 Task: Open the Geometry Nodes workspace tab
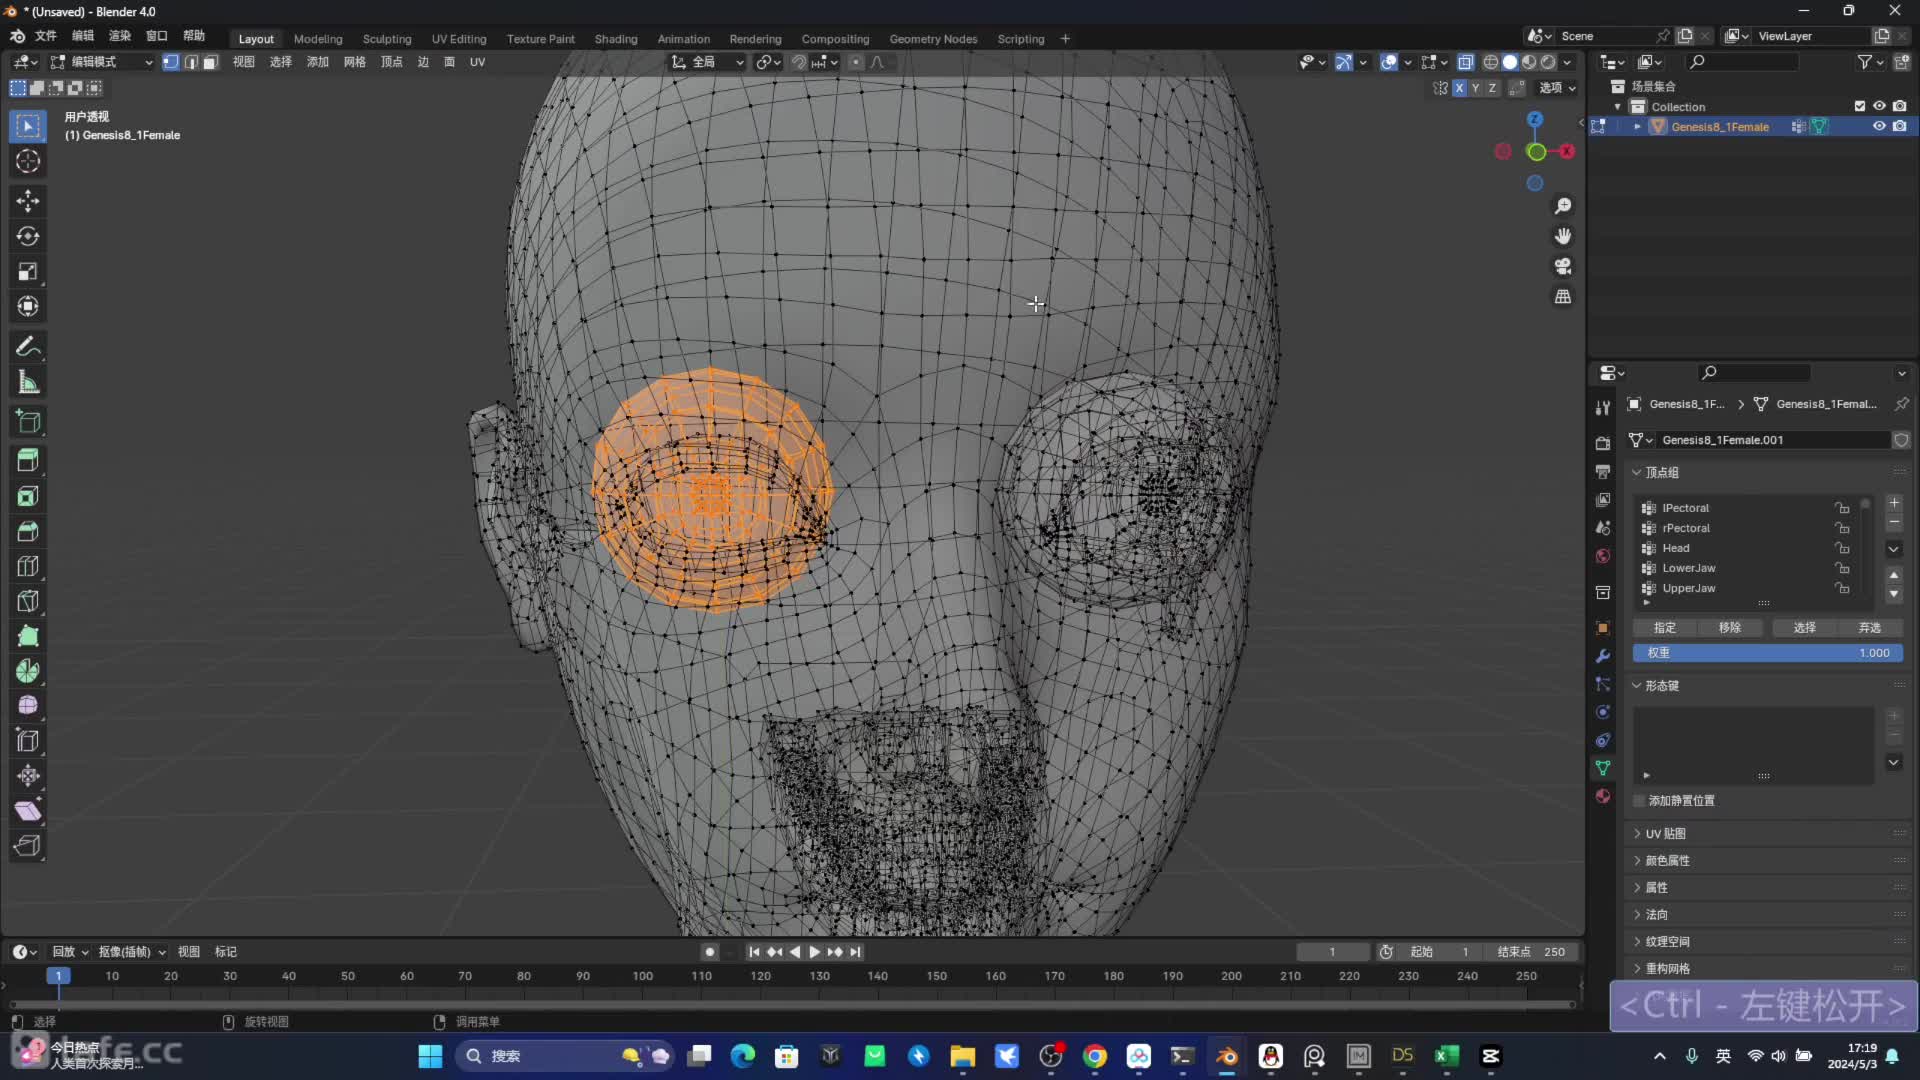tap(933, 39)
